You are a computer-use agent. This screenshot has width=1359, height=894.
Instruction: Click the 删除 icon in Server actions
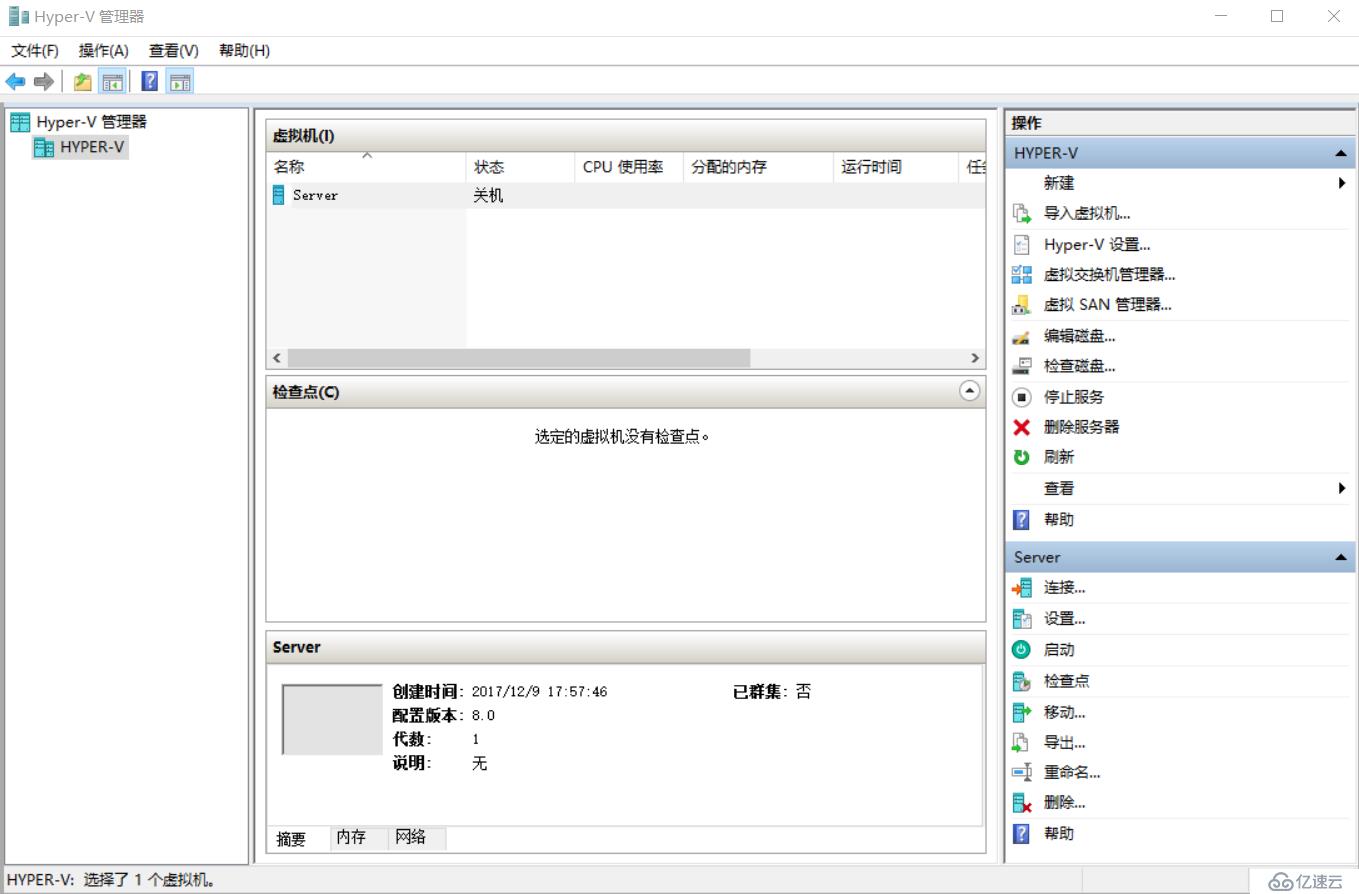tap(1021, 802)
